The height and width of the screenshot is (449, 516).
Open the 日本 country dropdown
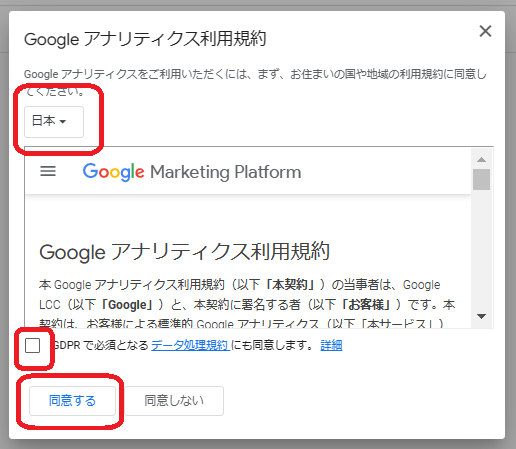point(54,122)
